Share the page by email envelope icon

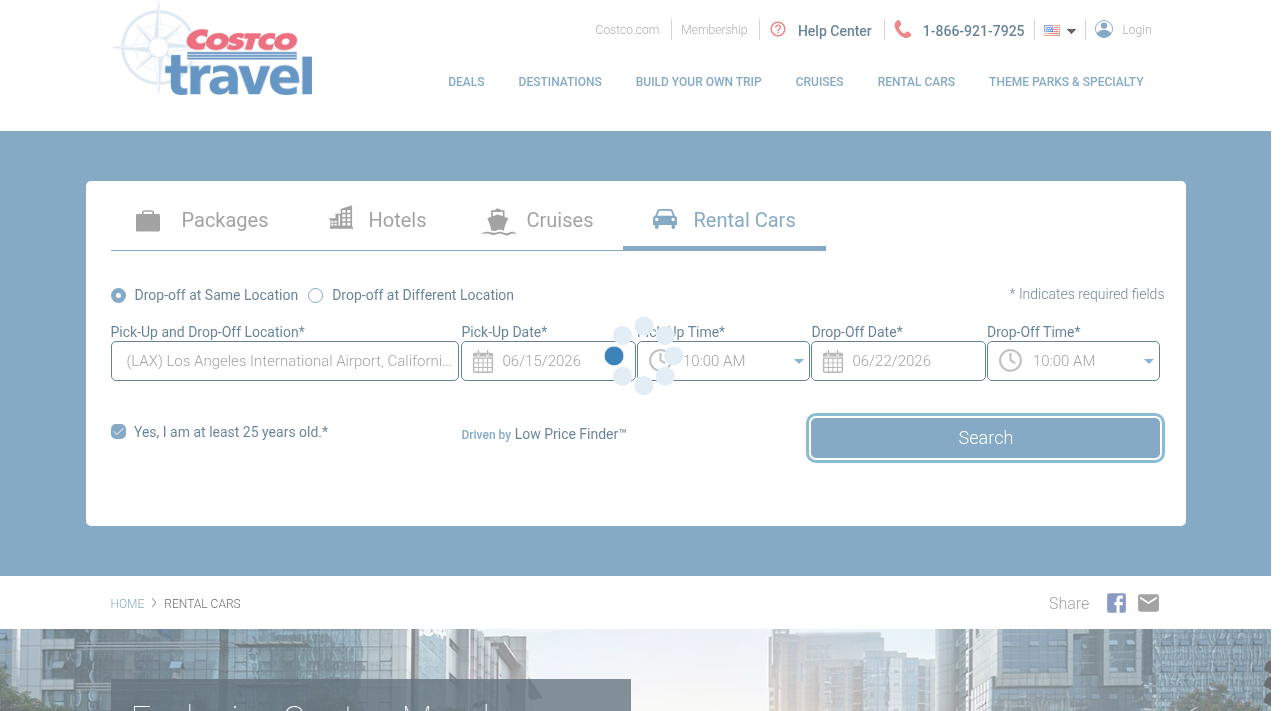1148,603
